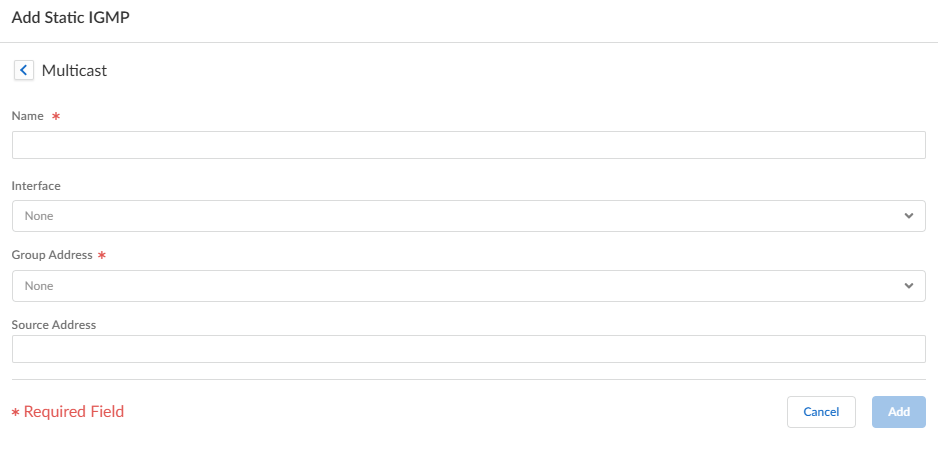The width and height of the screenshot is (938, 456).
Task: Click the Name field label
Action: tap(28, 116)
